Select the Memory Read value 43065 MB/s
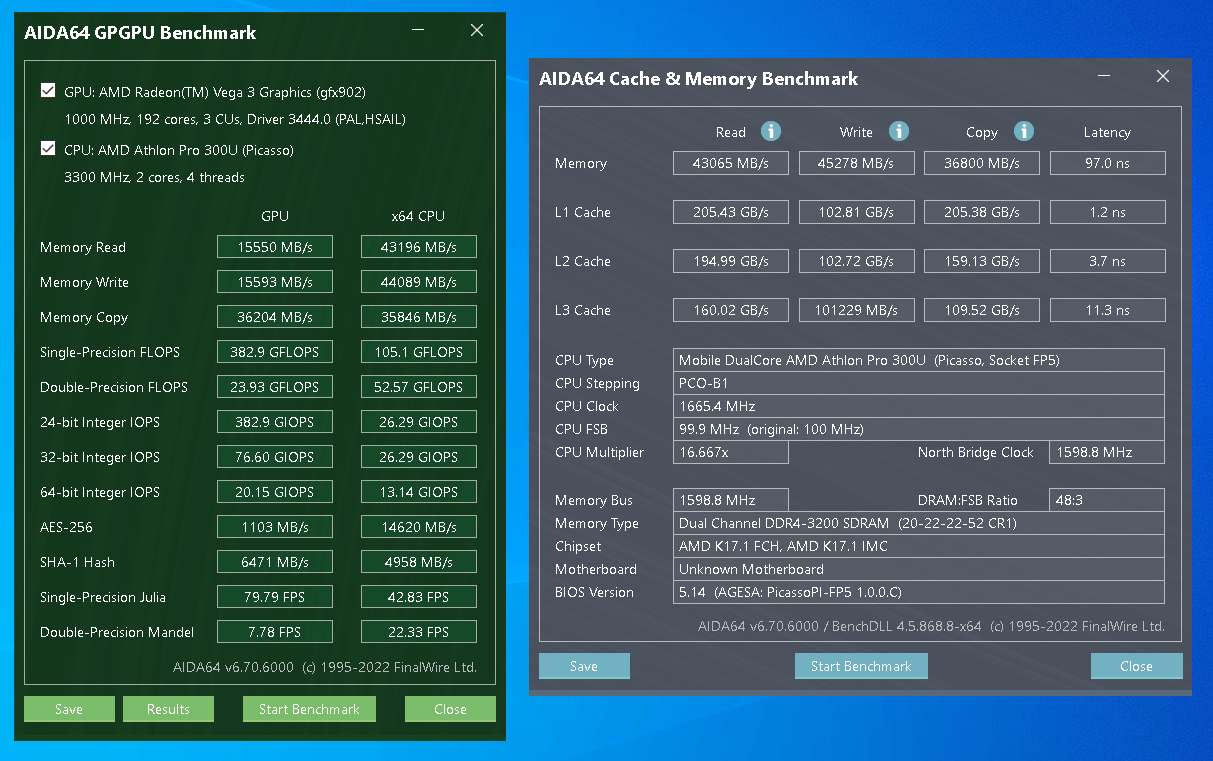 pos(731,163)
